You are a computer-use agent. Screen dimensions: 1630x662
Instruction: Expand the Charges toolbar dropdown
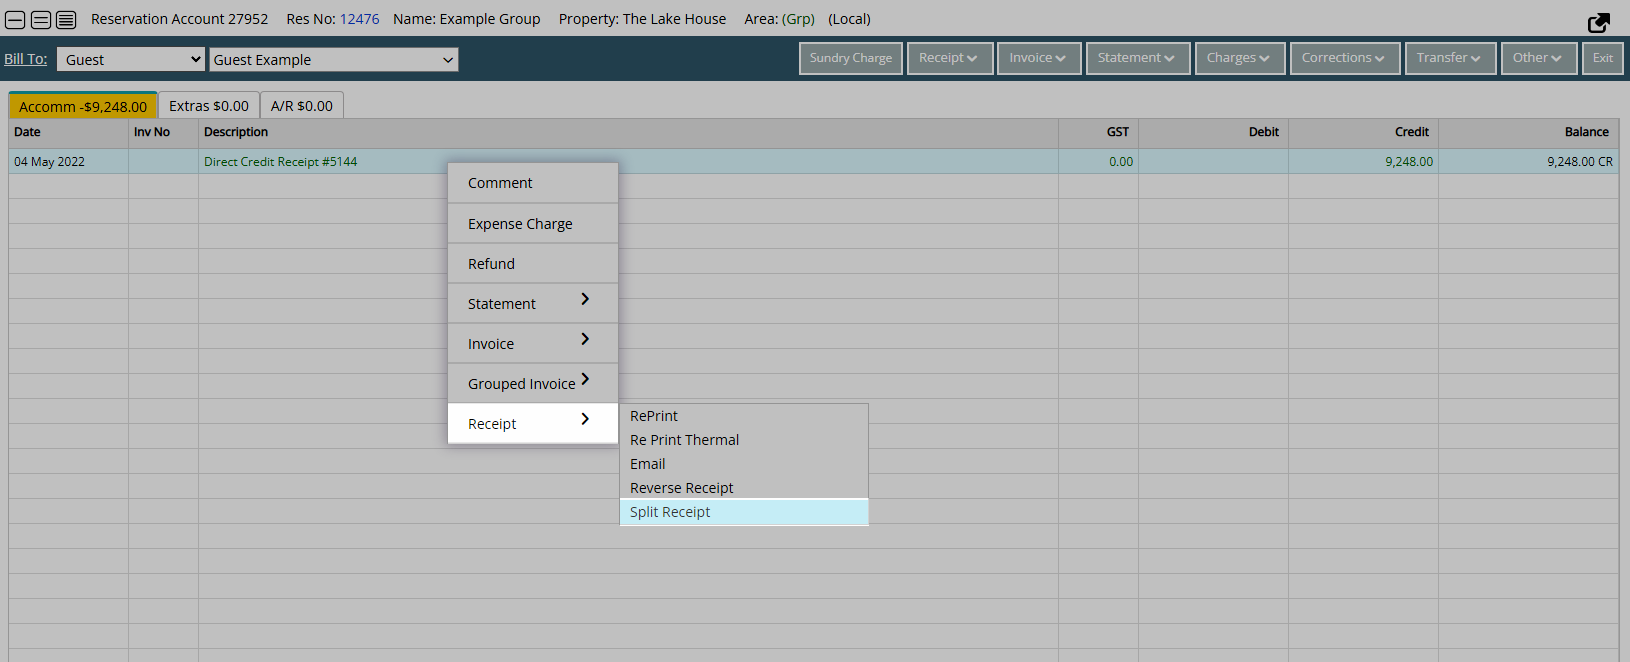point(1240,58)
